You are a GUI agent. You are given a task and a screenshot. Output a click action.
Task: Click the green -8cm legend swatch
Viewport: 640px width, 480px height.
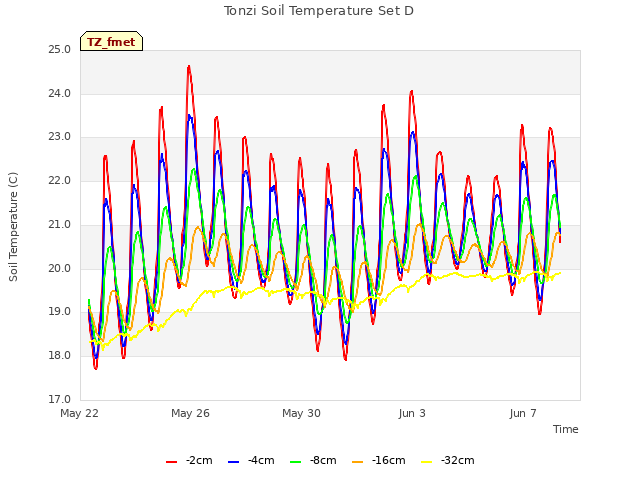[x=296, y=462]
